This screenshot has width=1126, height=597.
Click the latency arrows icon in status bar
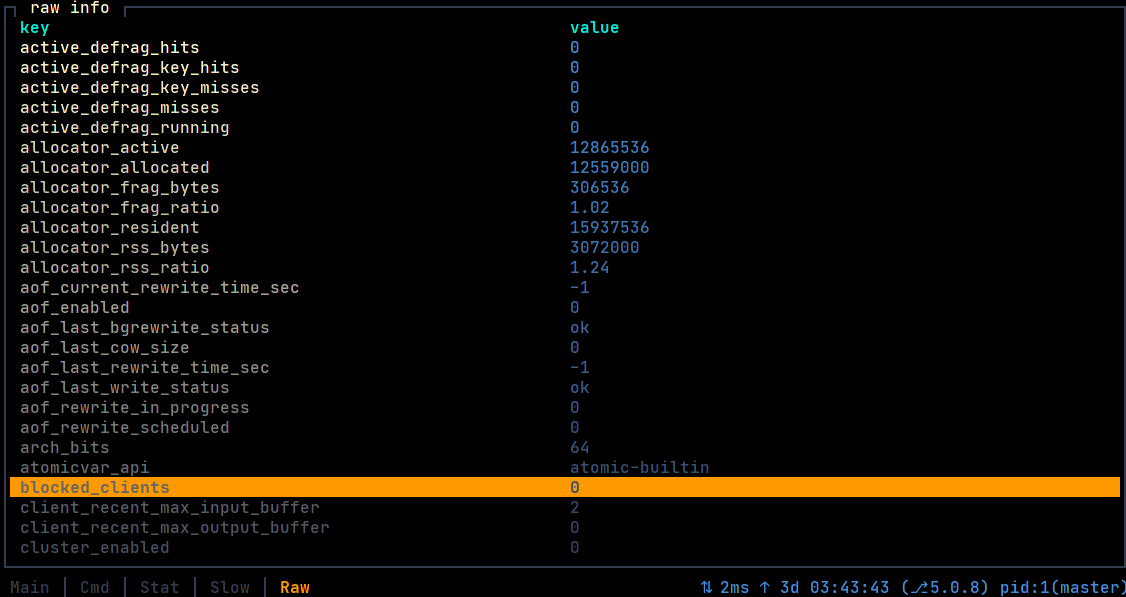tap(707, 588)
